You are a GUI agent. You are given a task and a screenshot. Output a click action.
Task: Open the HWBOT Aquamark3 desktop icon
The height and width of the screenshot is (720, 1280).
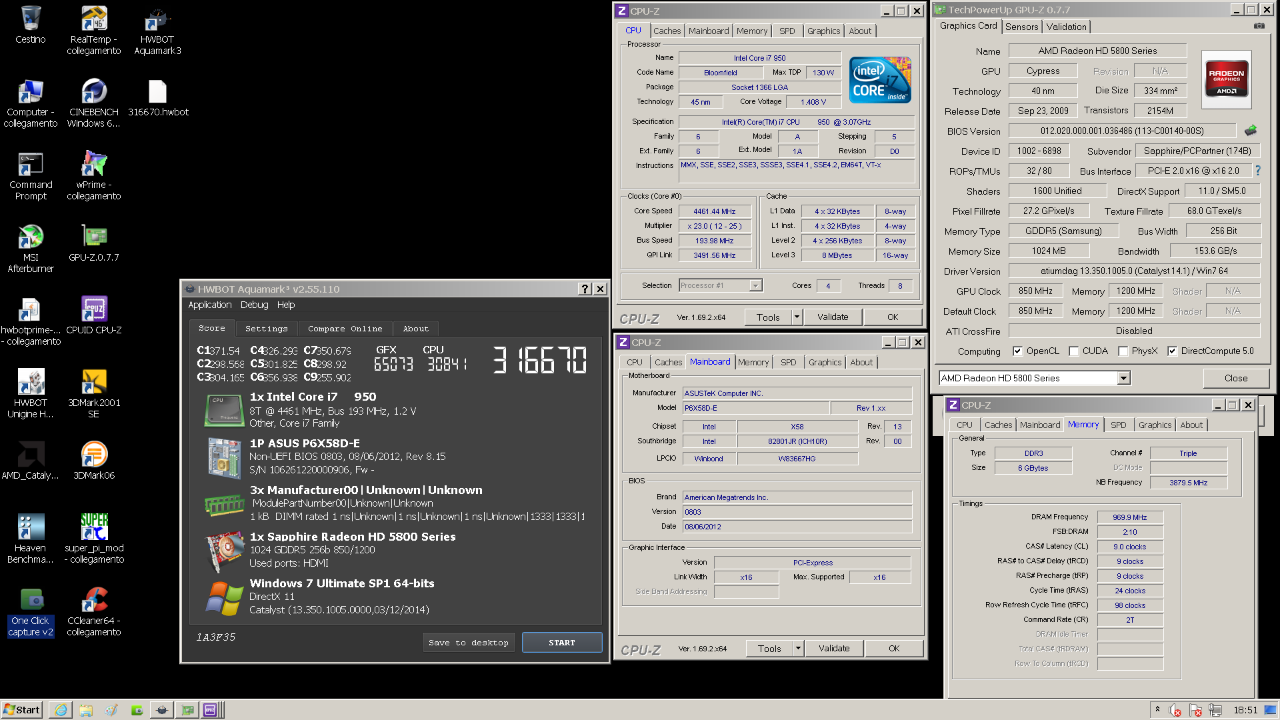157,30
